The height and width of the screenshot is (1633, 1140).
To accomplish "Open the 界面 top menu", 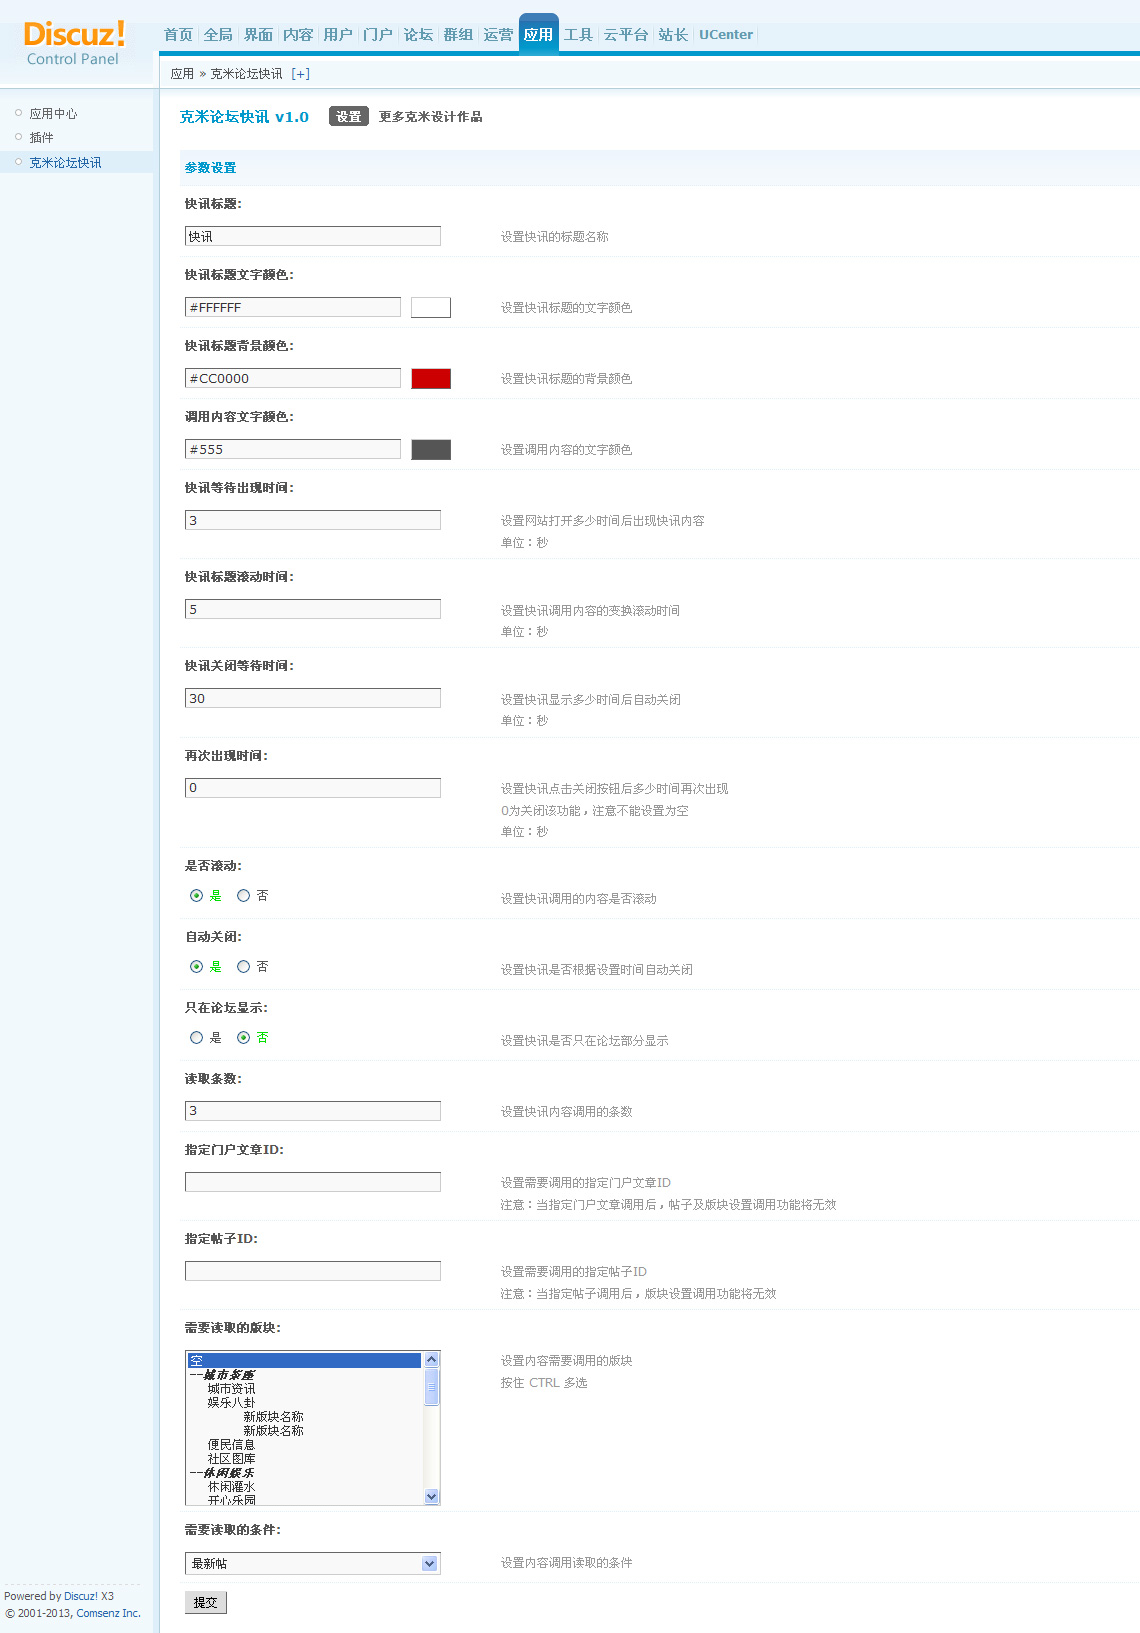I will tap(258, 35).
